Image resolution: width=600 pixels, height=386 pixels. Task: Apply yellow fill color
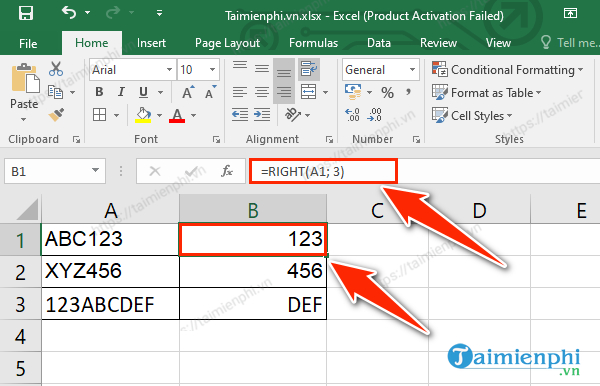pos(143,115)
